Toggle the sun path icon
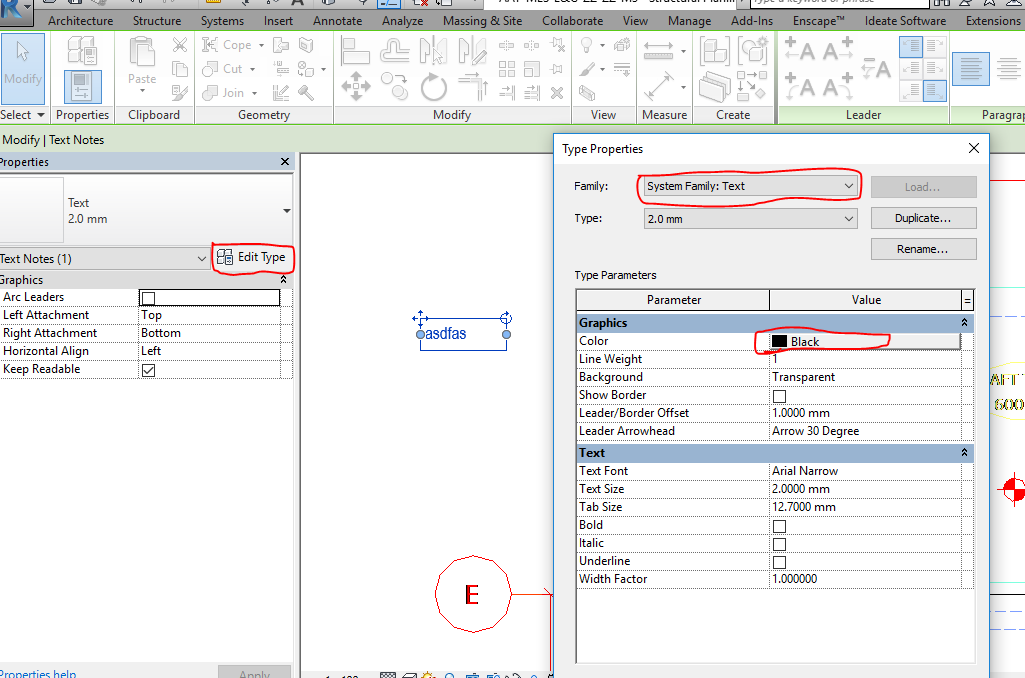Viewport: 1025px width, 678px height. (427, 675)
